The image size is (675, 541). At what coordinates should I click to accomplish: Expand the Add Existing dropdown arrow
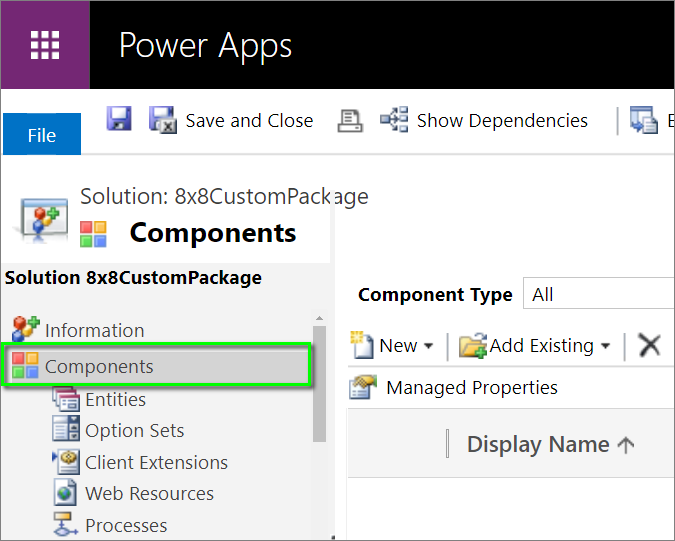point(606,346)
